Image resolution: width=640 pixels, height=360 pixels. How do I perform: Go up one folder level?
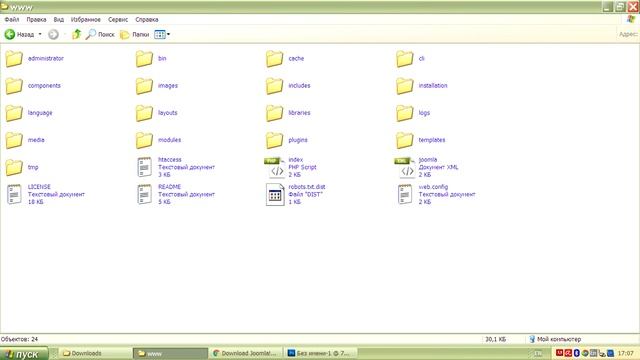tap(76, 34)
